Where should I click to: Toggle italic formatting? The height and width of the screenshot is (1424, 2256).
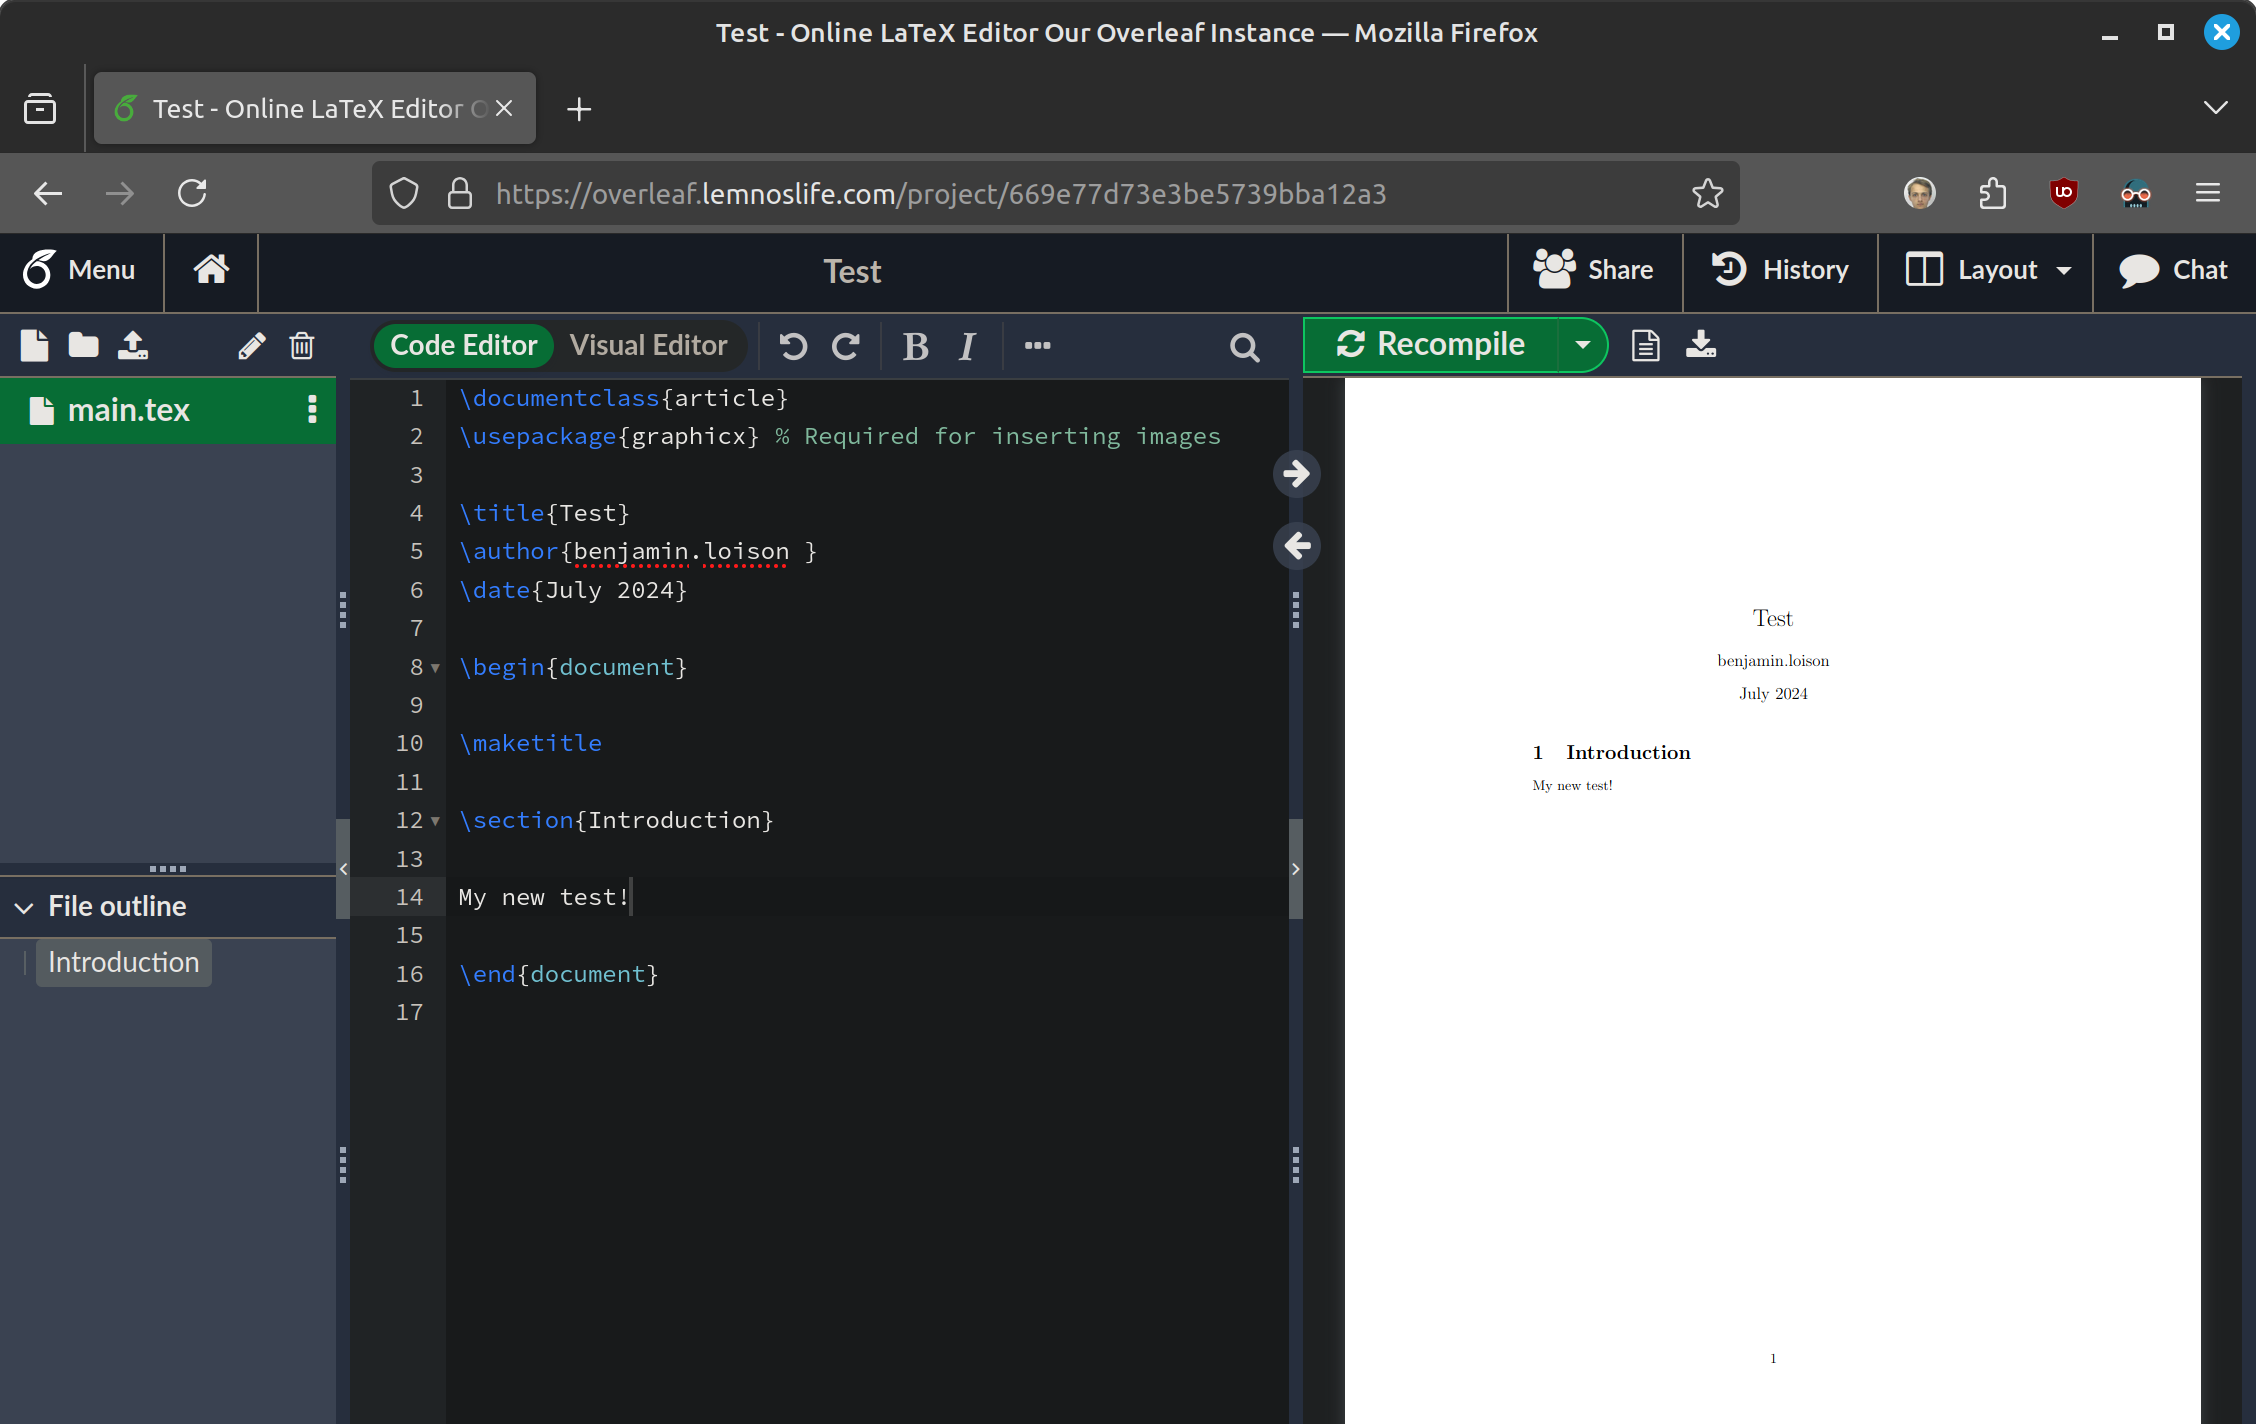coord(967,346)
